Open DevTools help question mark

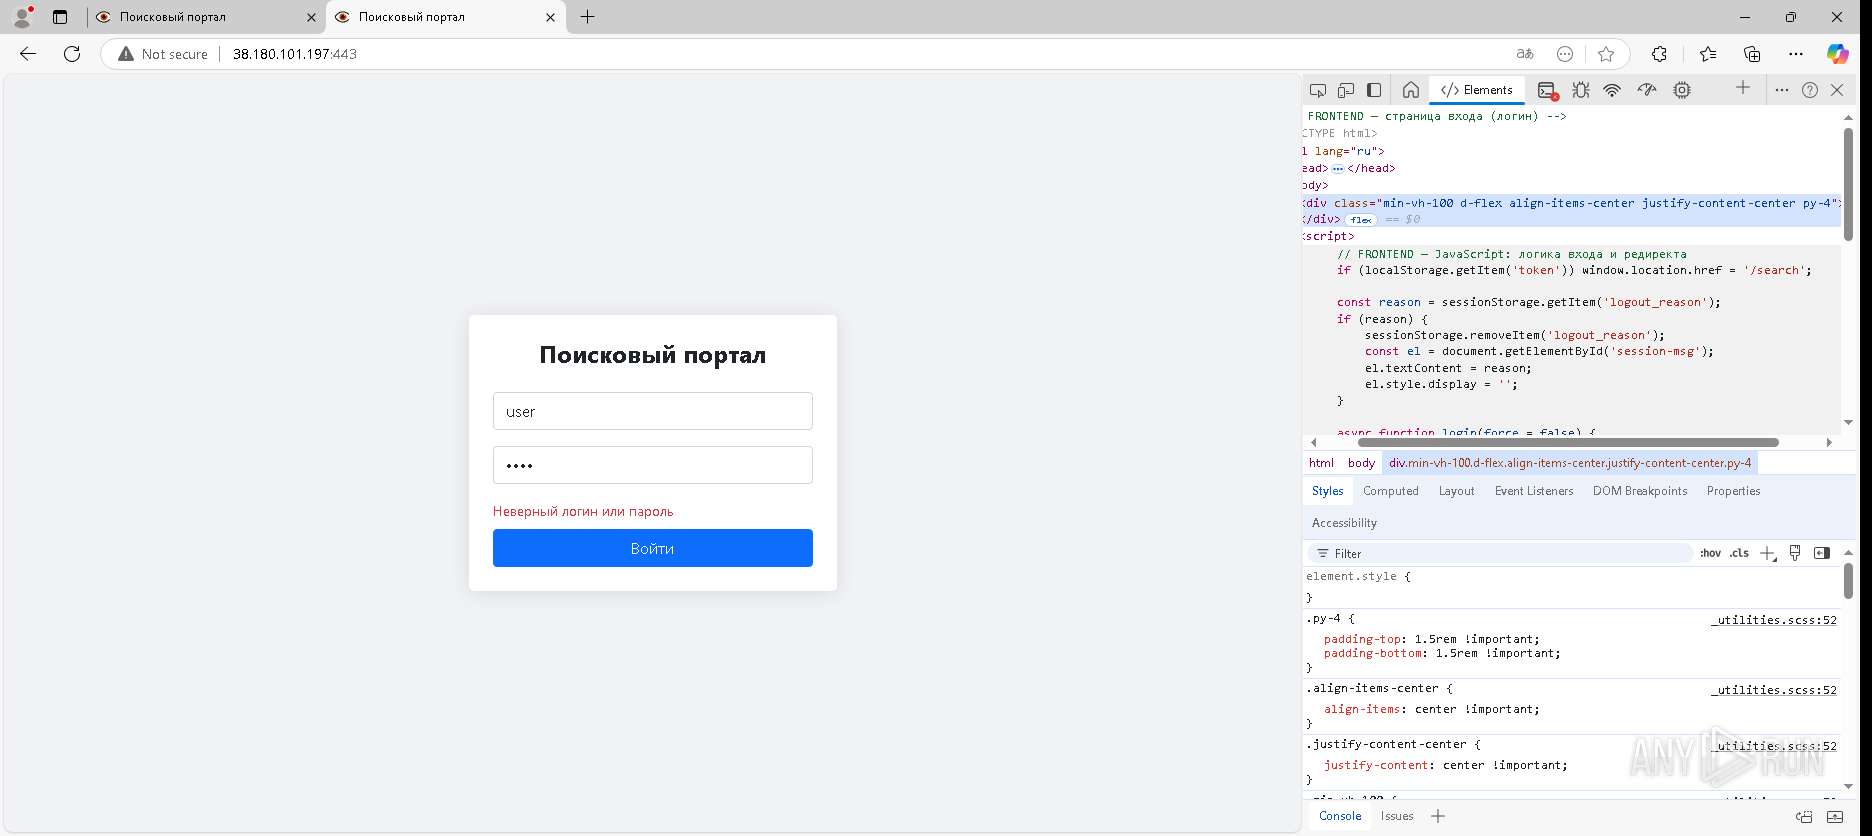coord(1810,90)
